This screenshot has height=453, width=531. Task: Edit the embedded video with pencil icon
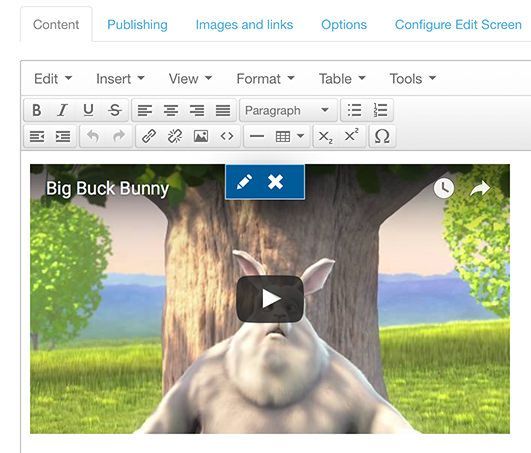[x=245, y=182]
